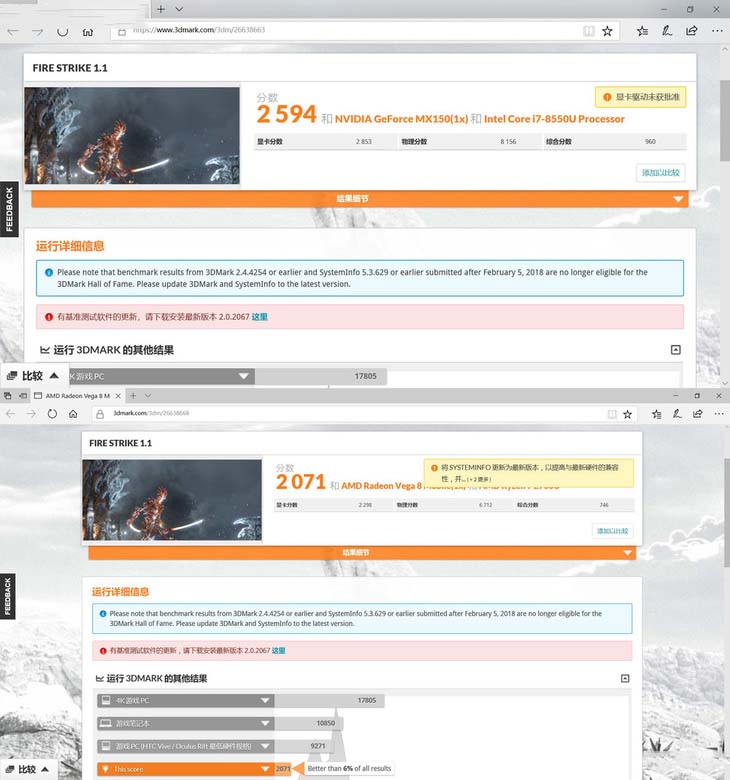
Task: Click top Fire Strike thumbnail image
Action: (x=132, y=135)
